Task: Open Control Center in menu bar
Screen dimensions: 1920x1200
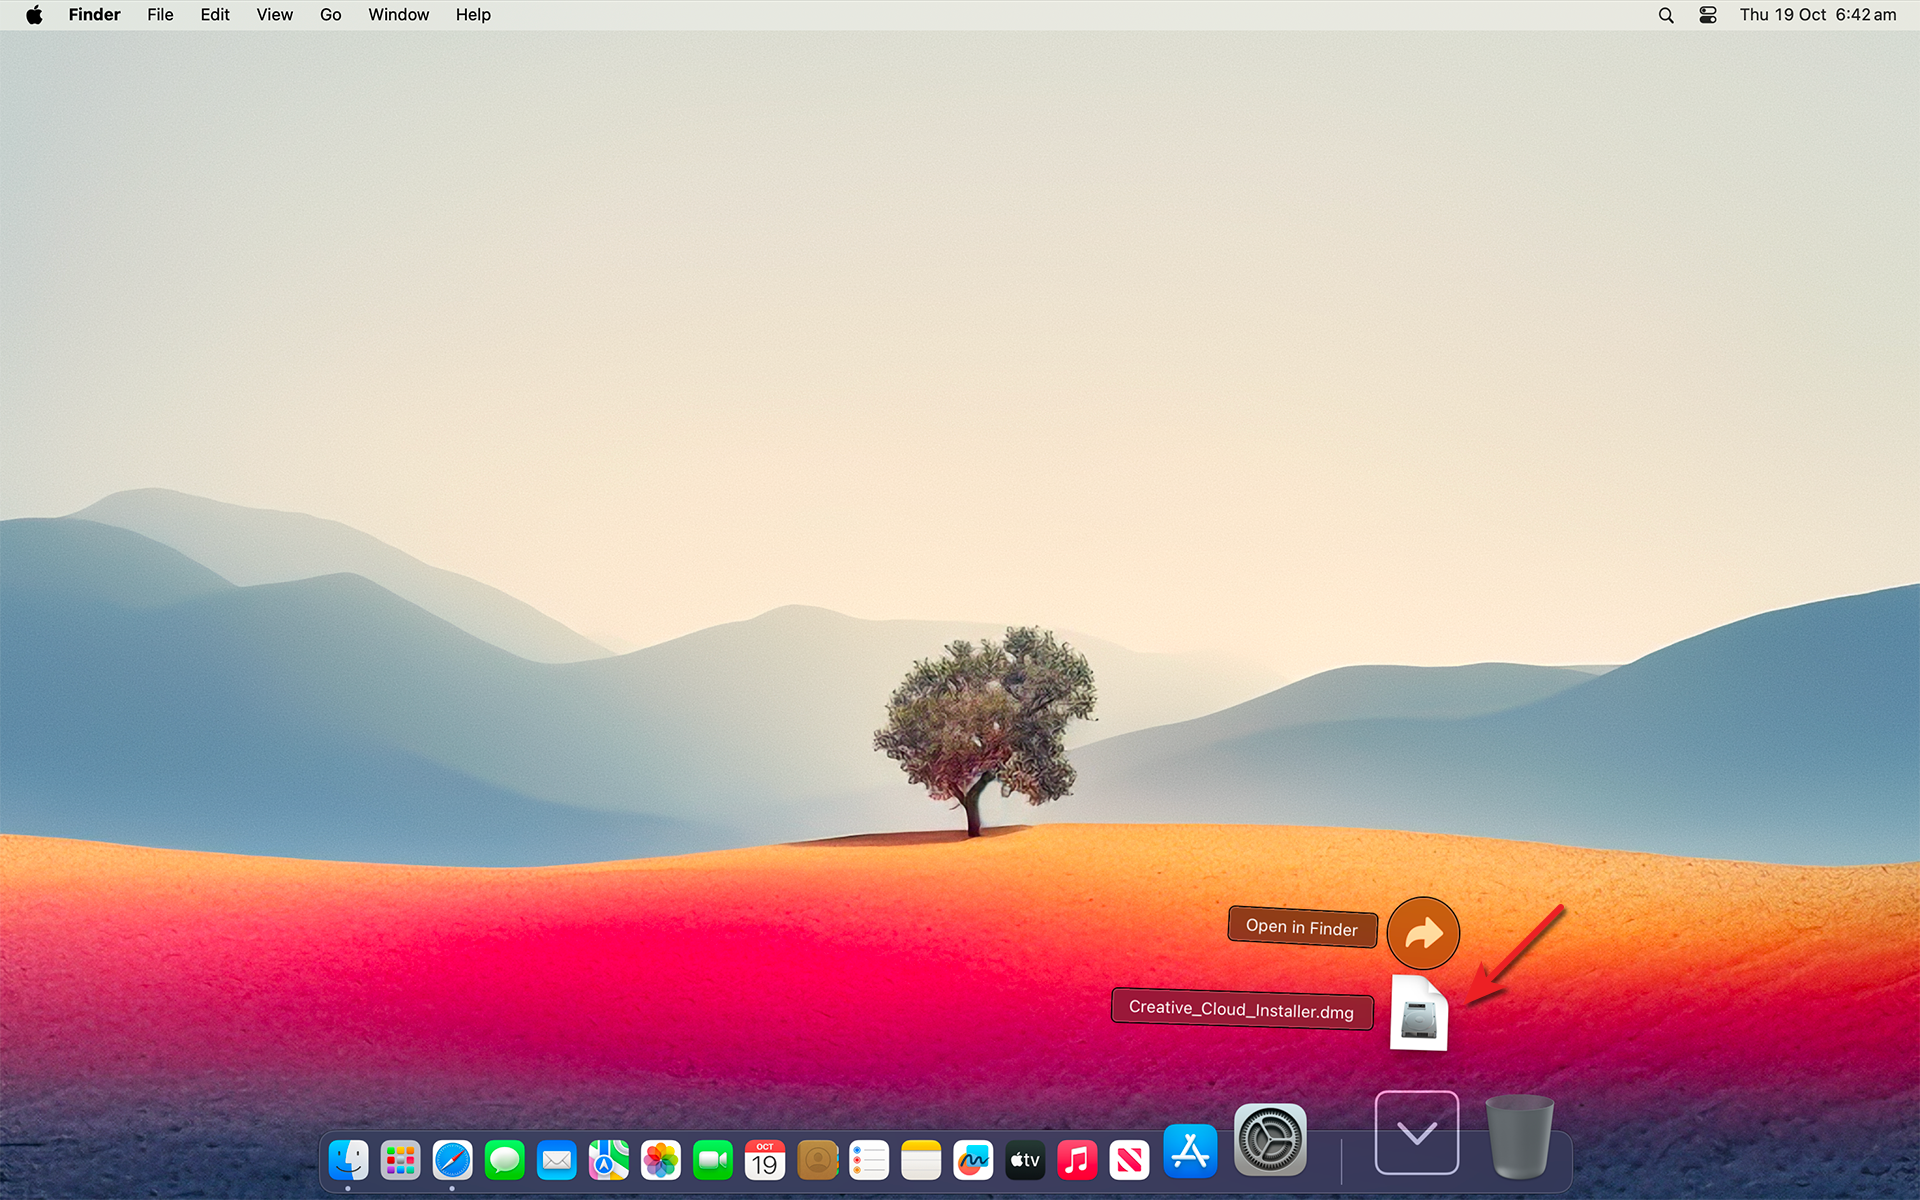Action: pos(1708,15)
